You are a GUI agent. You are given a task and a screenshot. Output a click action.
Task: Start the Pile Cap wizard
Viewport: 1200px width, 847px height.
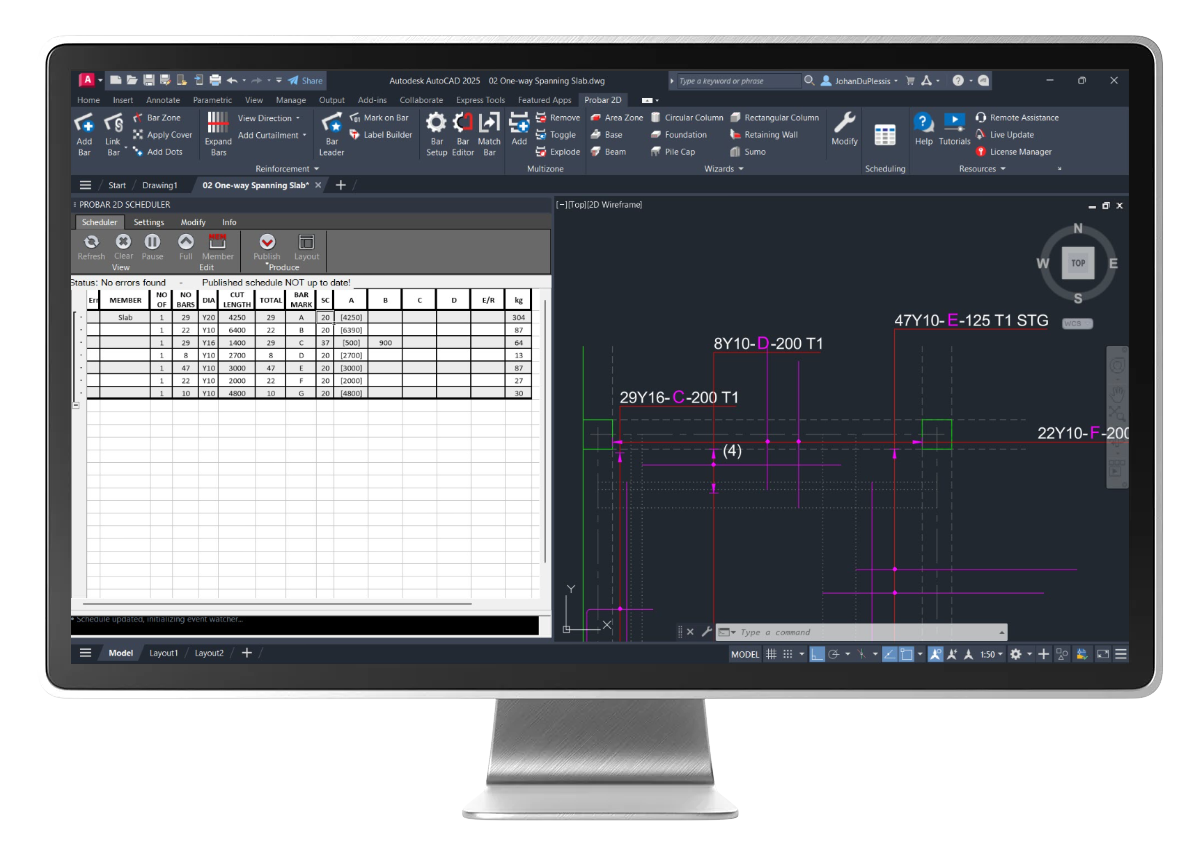[672, 152]
